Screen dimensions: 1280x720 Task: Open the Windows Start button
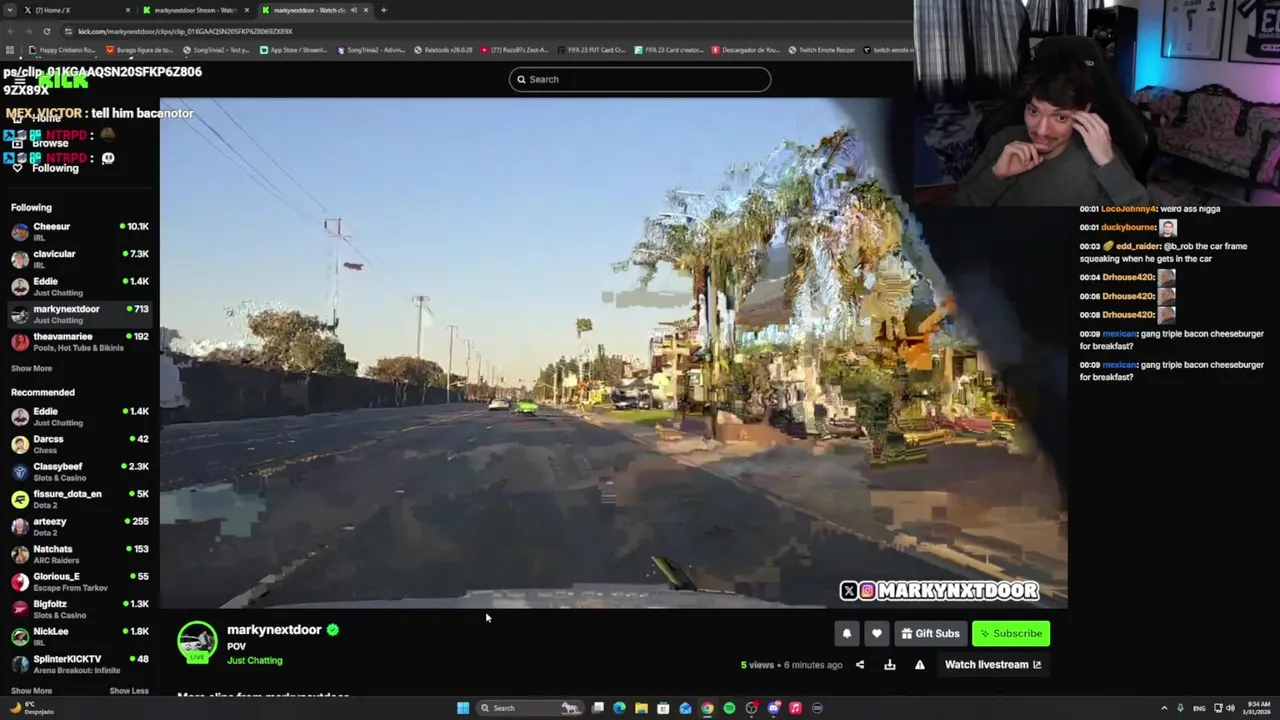click(463, 708)
